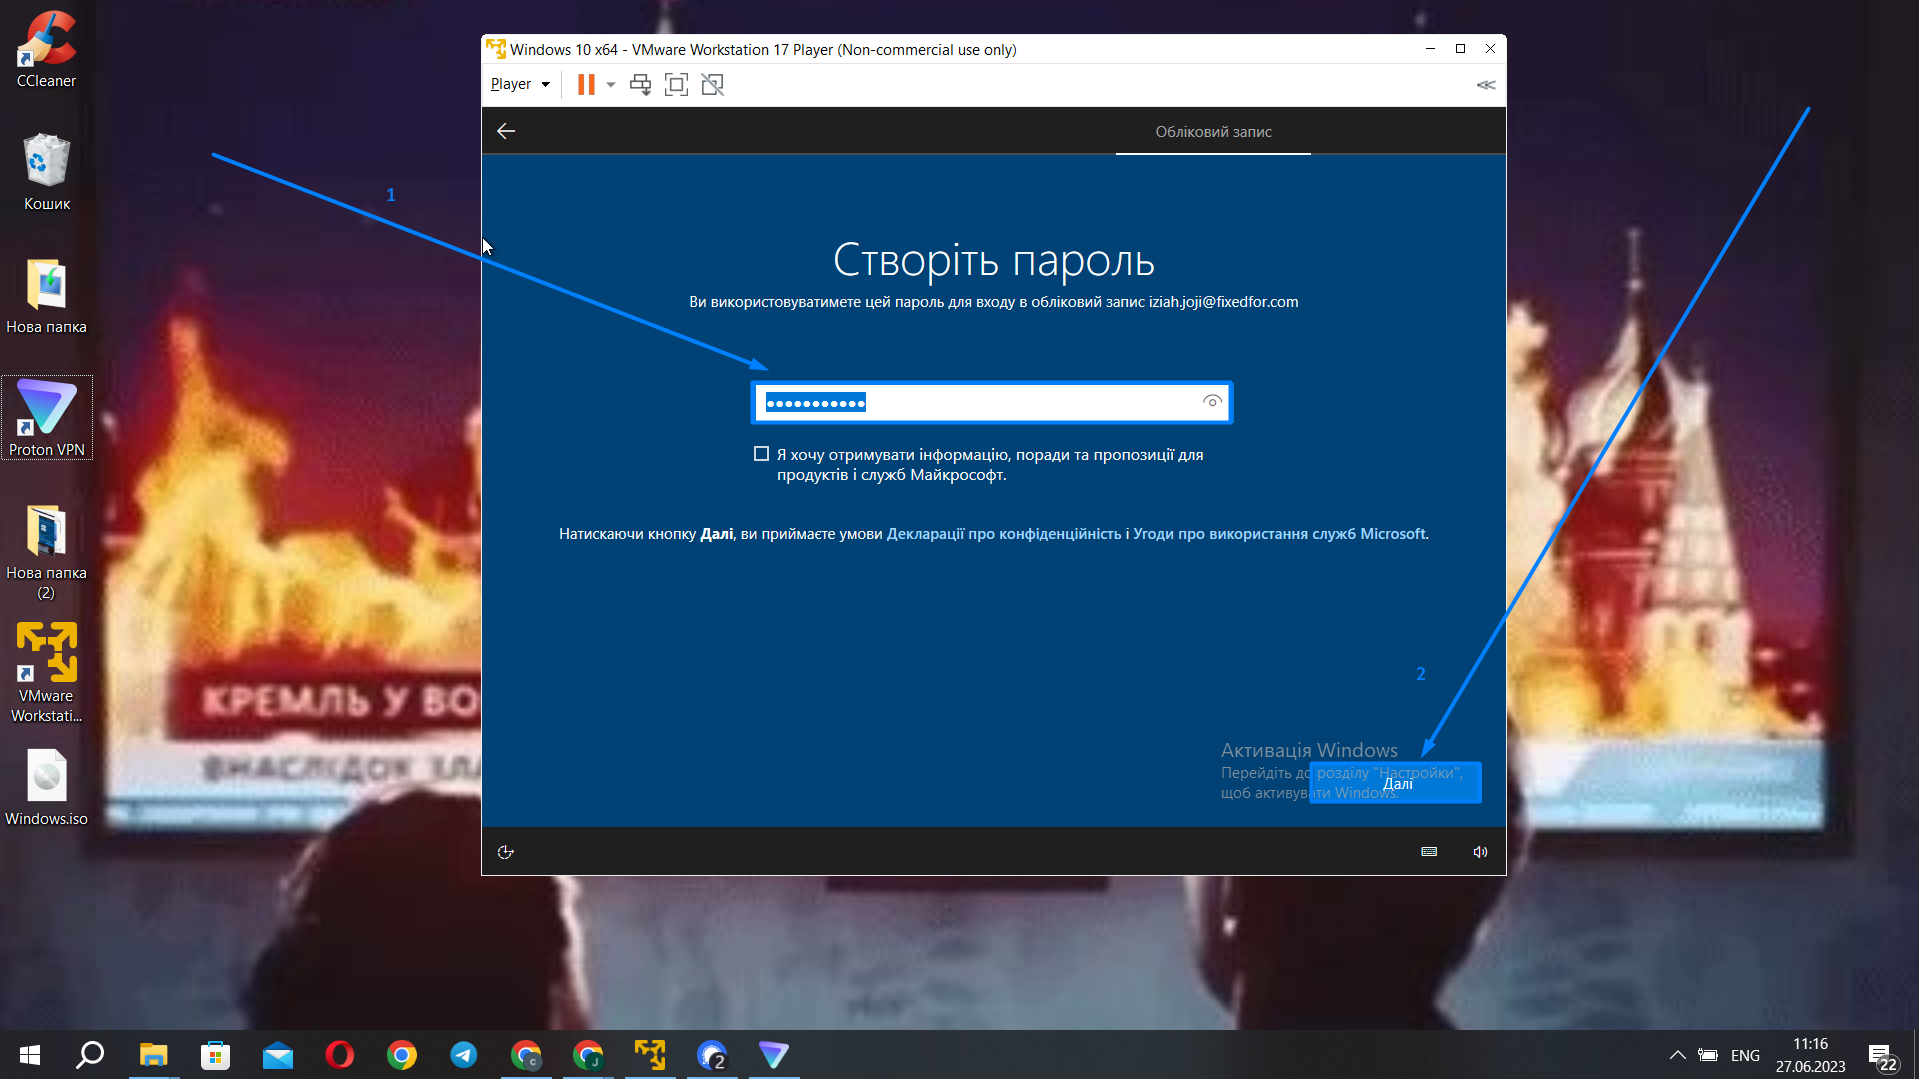Open the clock and date flyout
The image size is (1919, 1079).
point(1810,1055)
